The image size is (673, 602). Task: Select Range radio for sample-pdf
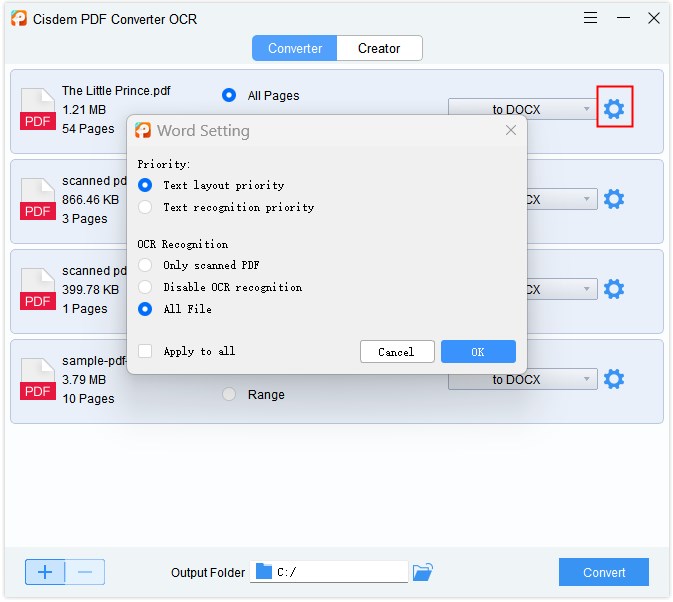pyautogui.click(x=229, y=394)
